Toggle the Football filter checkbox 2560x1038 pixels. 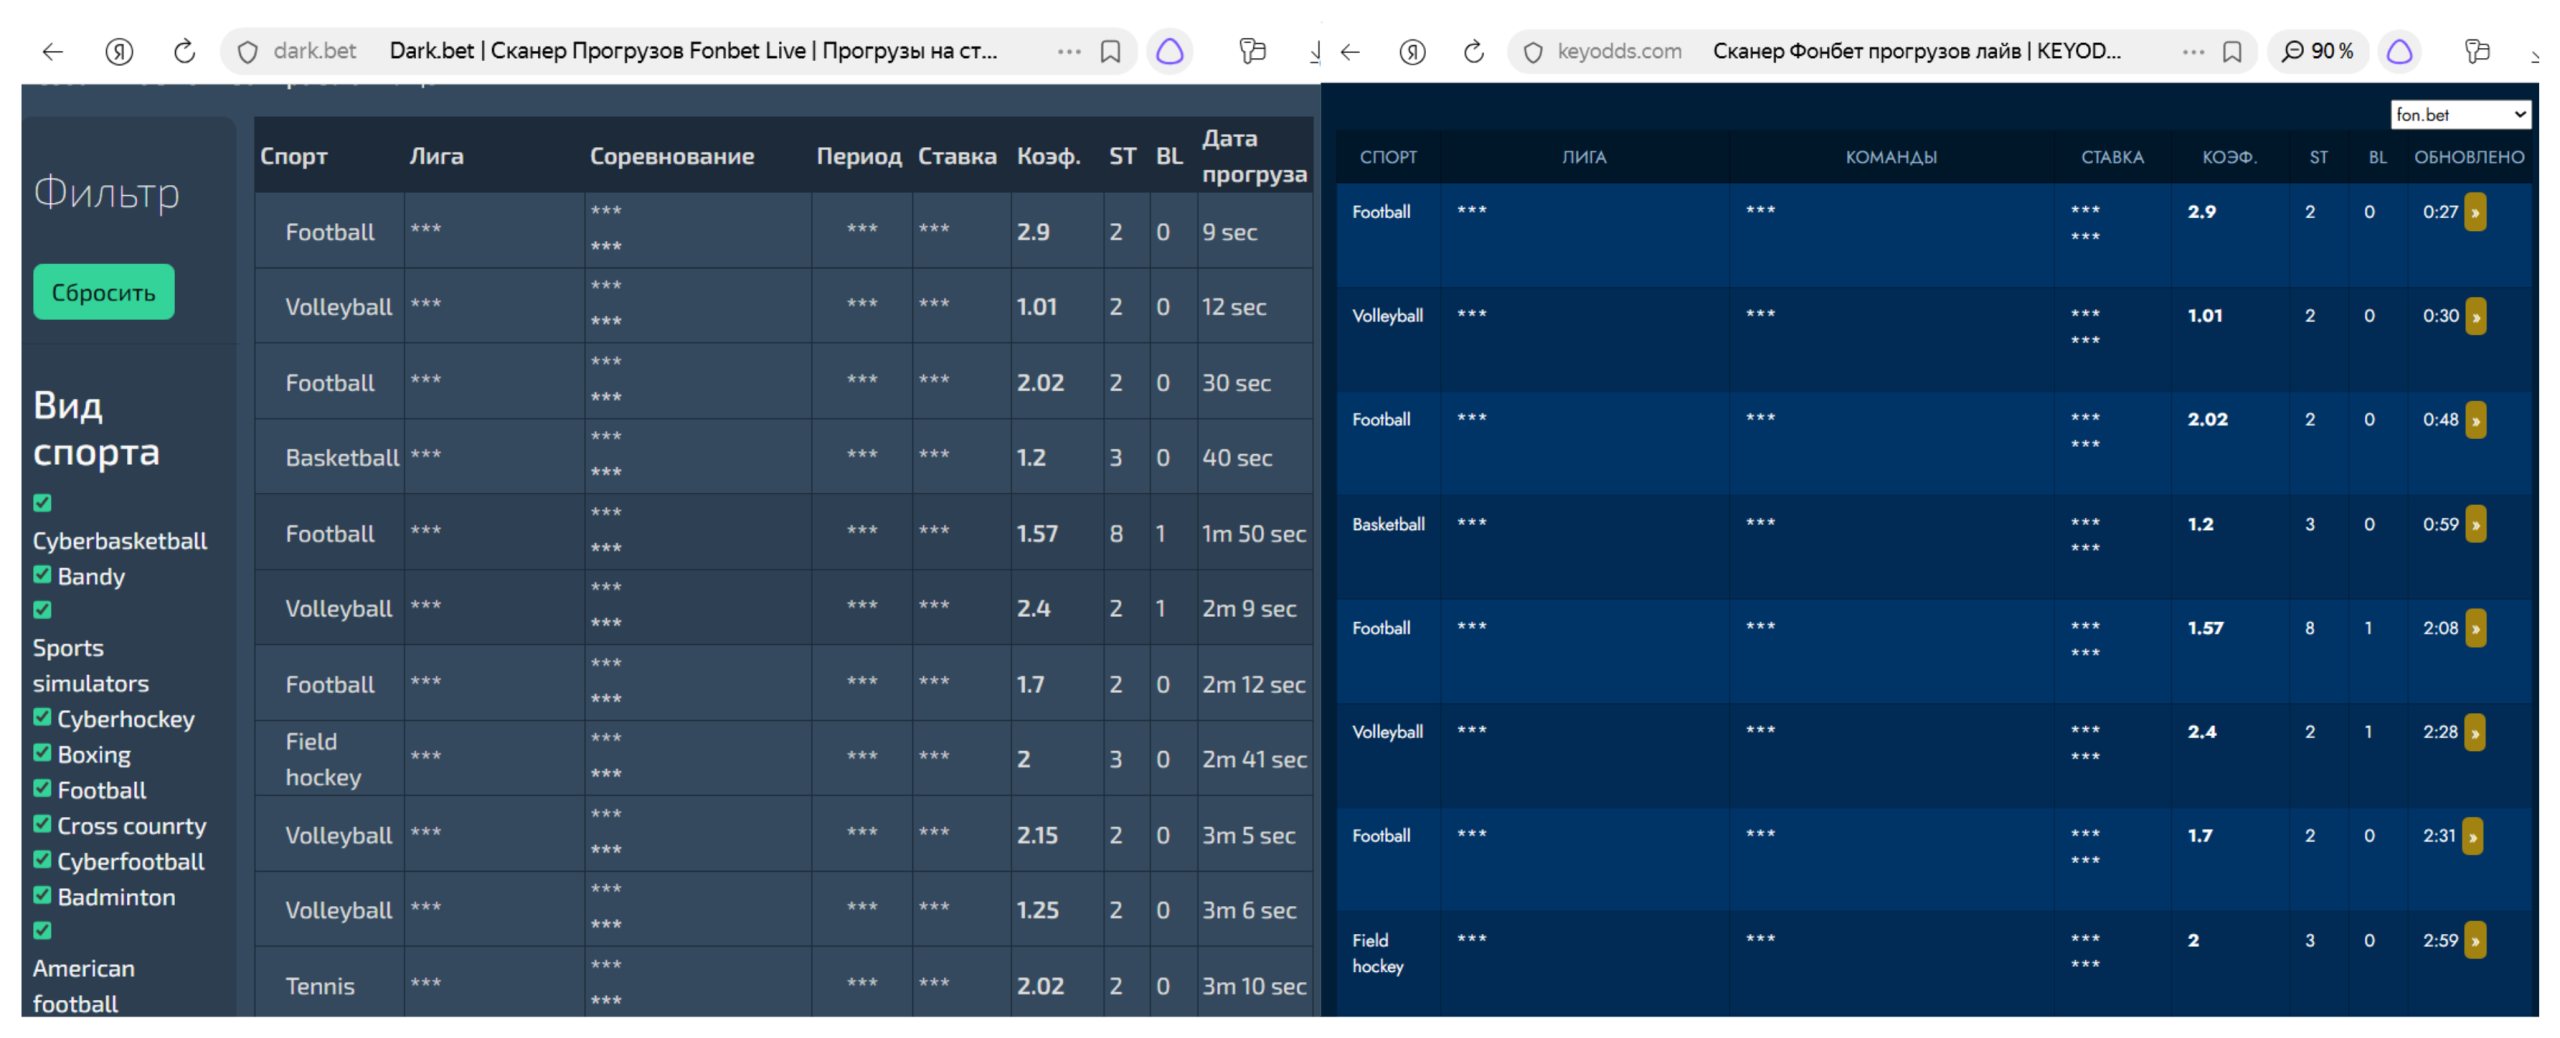pyautogui.click(x=42, y=788)
